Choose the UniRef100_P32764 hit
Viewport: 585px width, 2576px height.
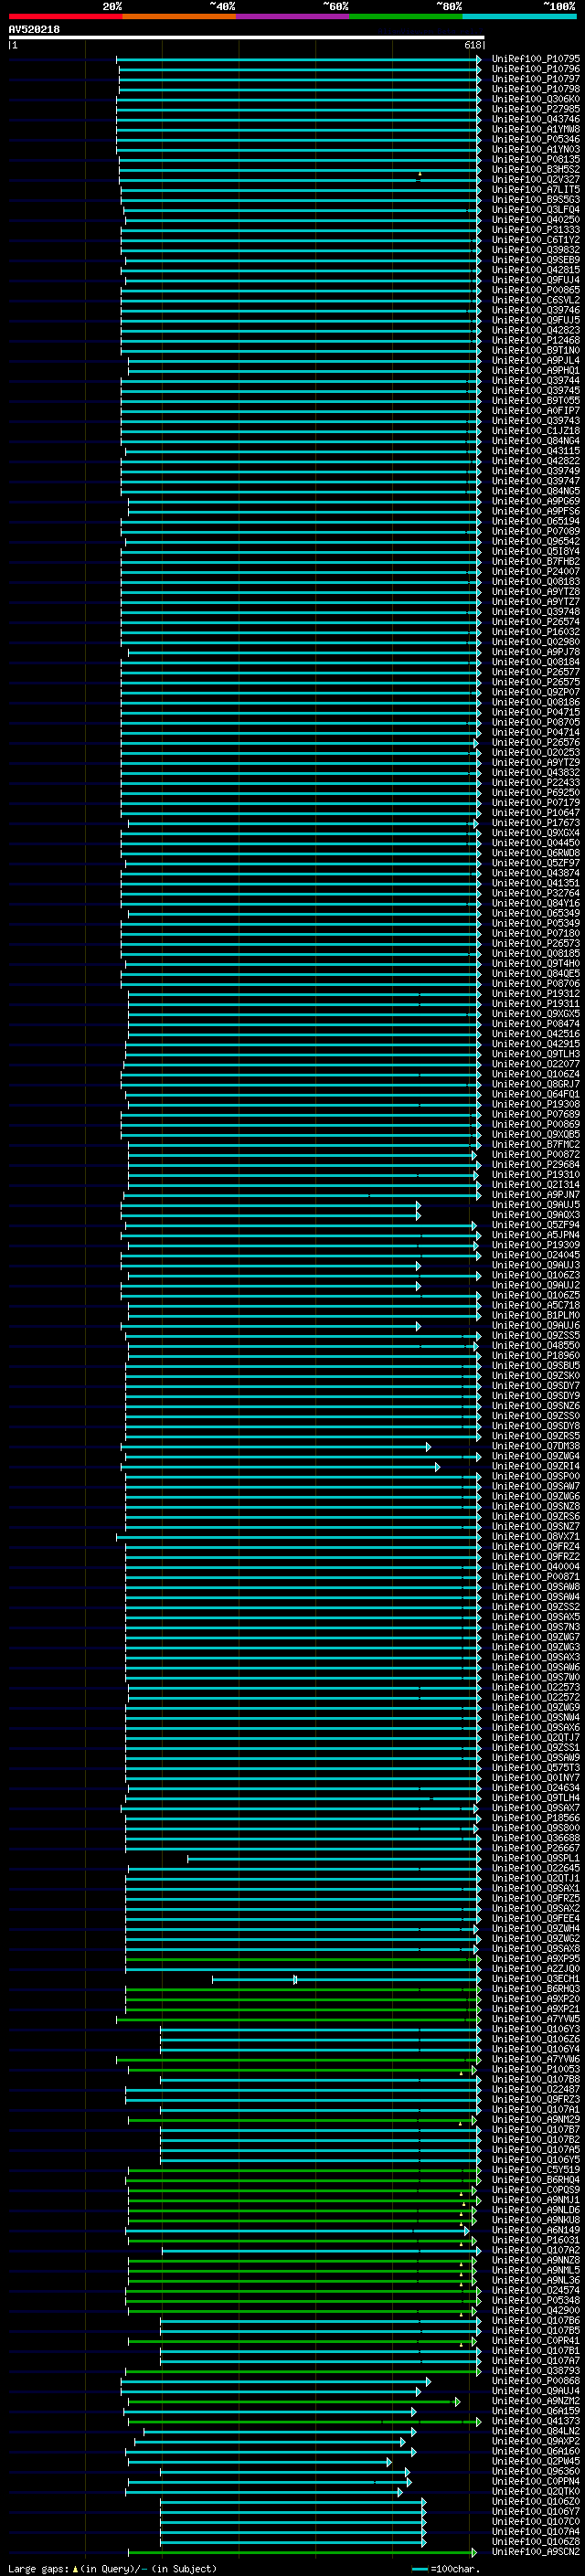click(536, 893)
